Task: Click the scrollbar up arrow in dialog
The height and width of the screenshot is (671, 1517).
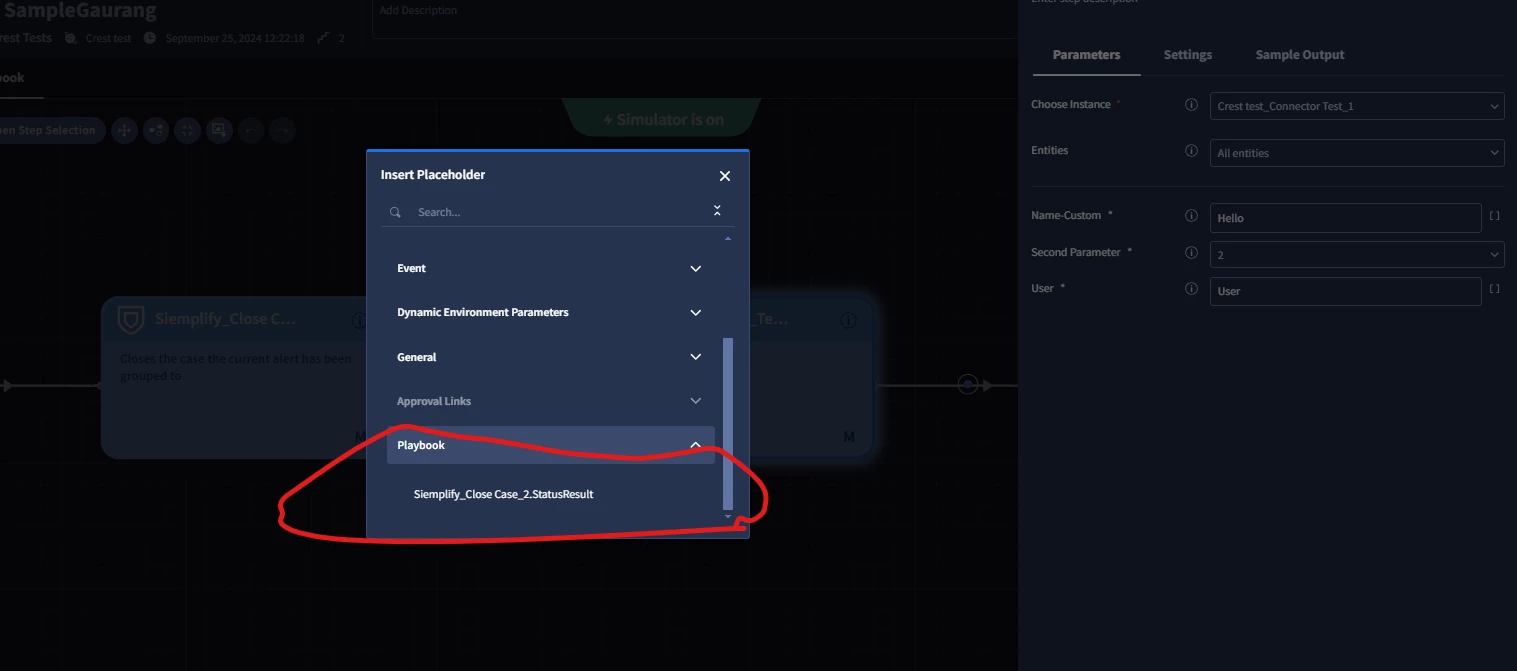Action: (728, 240)
